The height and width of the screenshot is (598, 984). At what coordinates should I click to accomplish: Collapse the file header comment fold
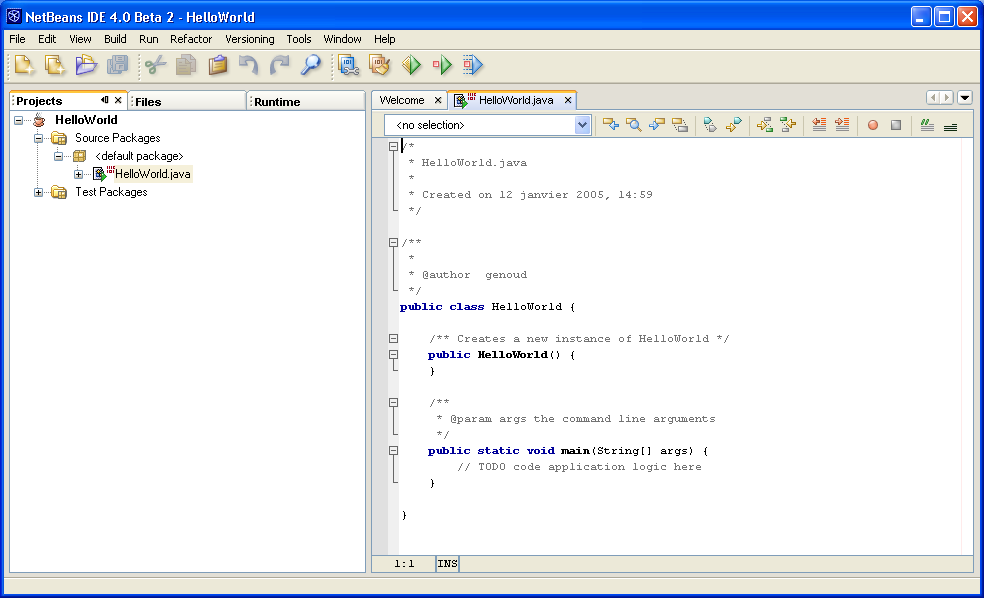click(x=393, y=146)
